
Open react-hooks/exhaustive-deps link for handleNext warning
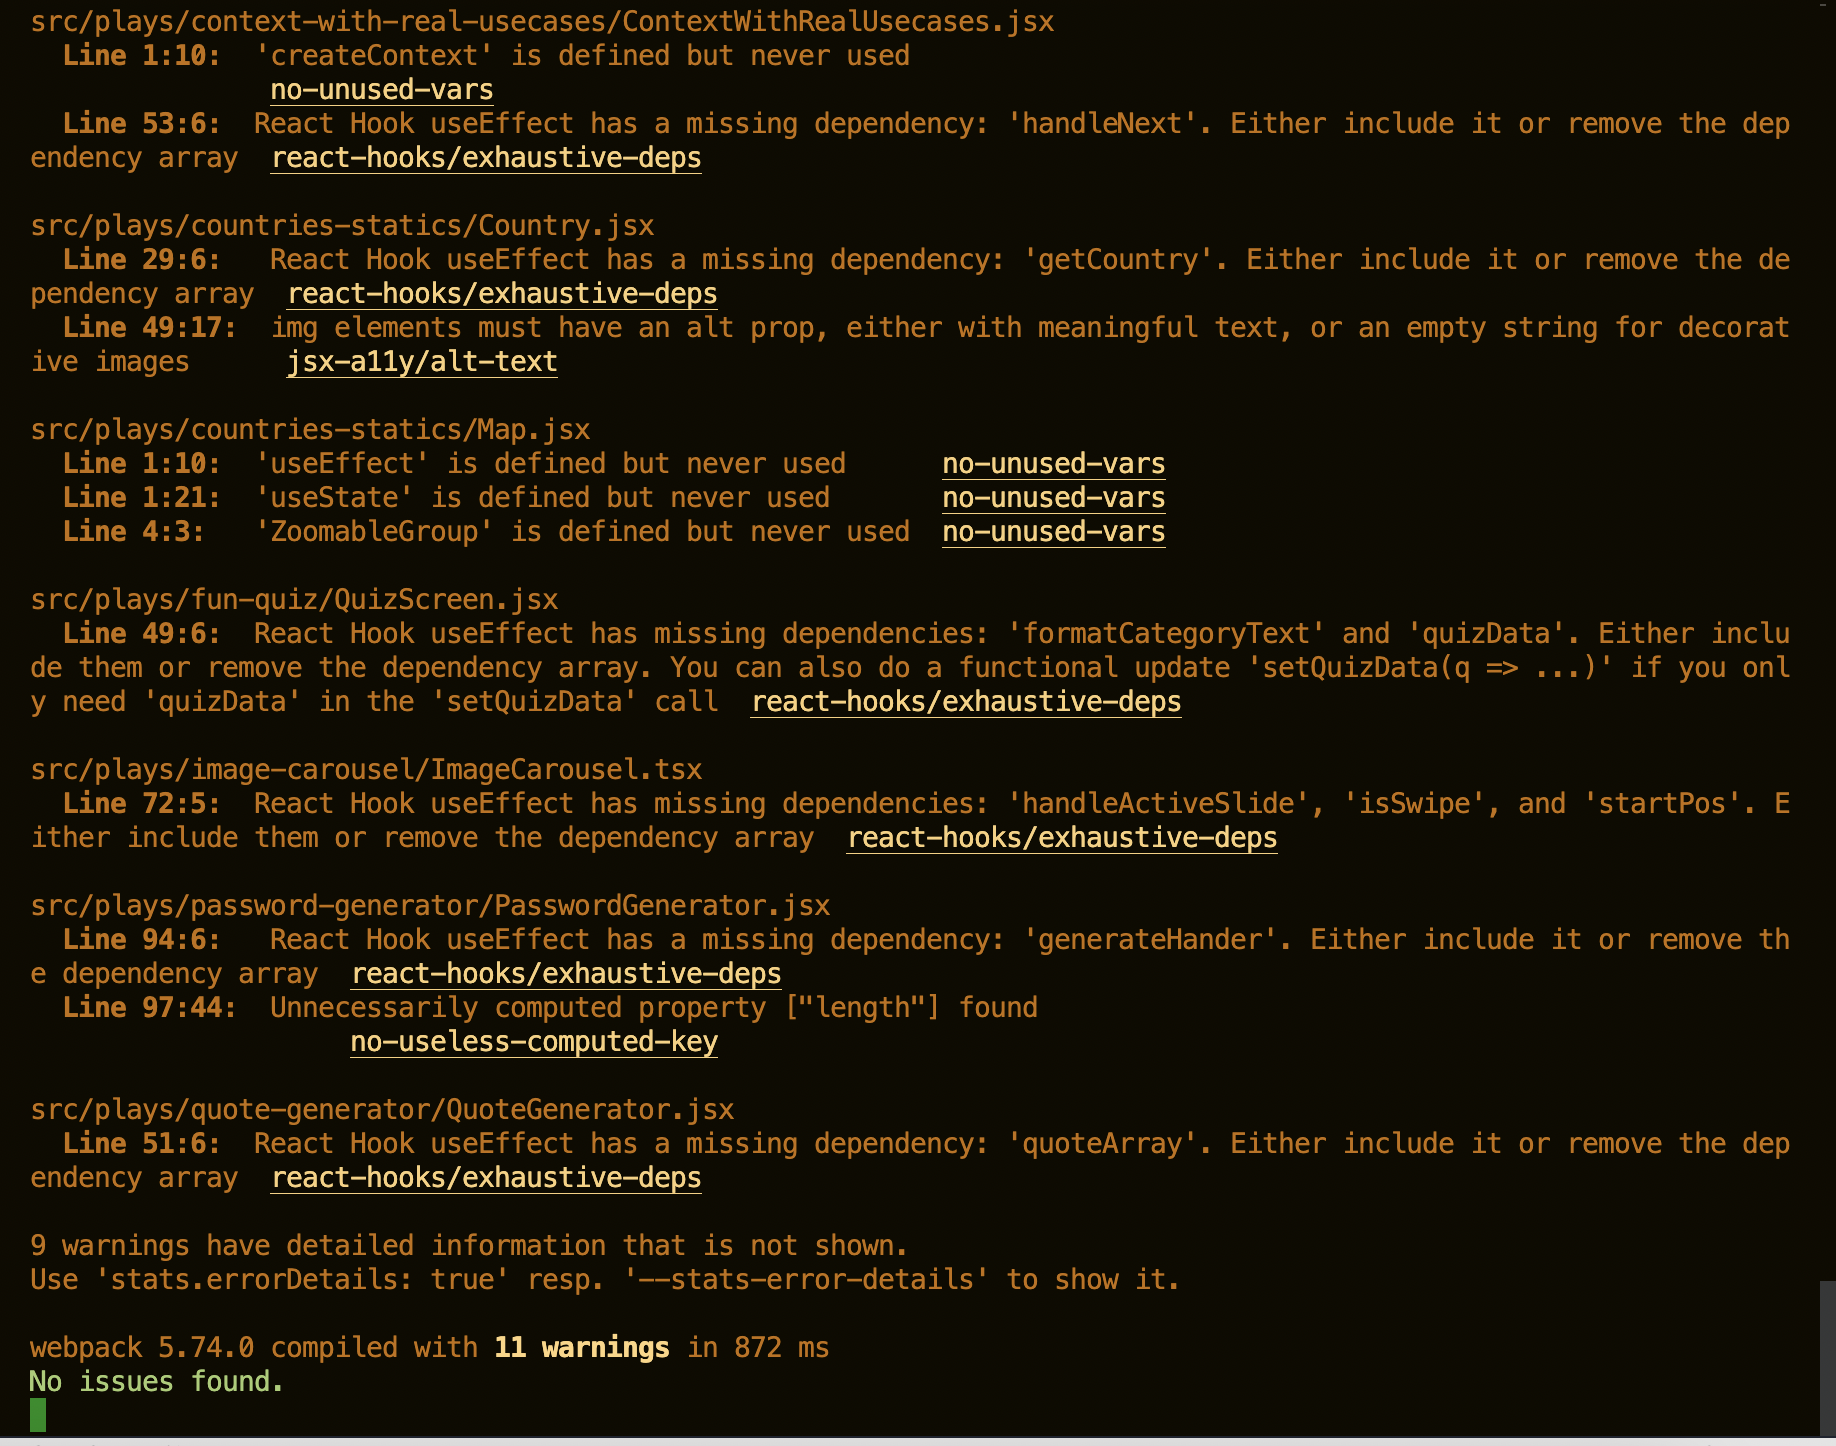click(x=486, y=158)
